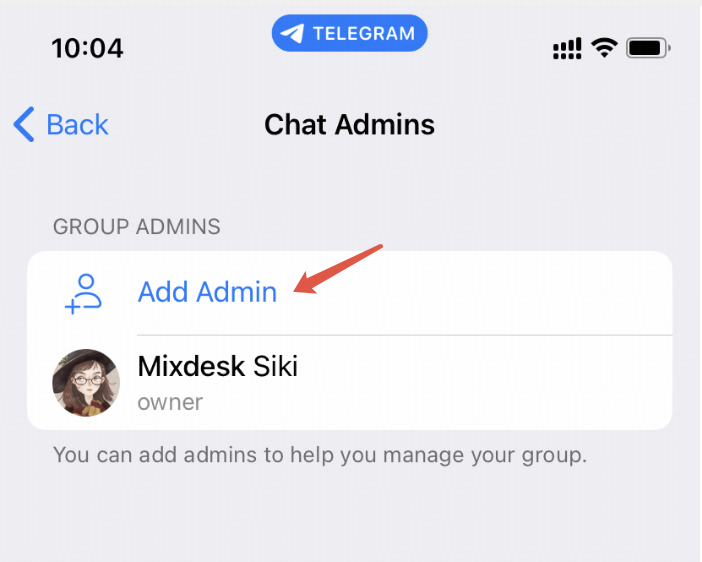
Task: Click the red arrow pointing at Add Admin
Action: tap(338, 269)
